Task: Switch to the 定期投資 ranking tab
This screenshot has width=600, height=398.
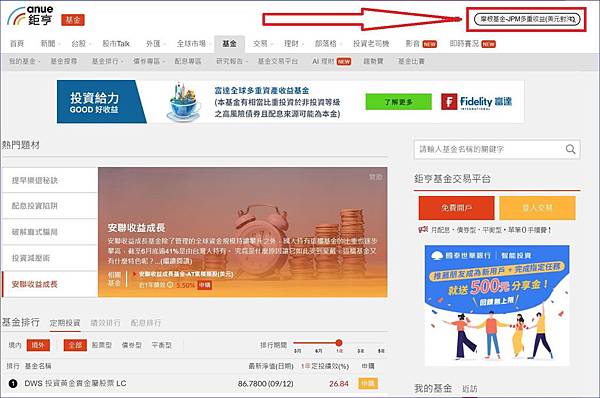Action: (65, 323)
